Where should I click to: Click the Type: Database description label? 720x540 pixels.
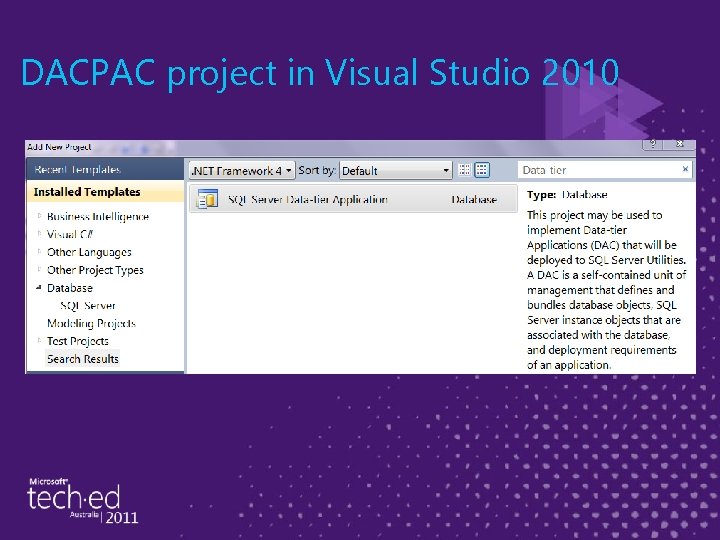point(567,195)
